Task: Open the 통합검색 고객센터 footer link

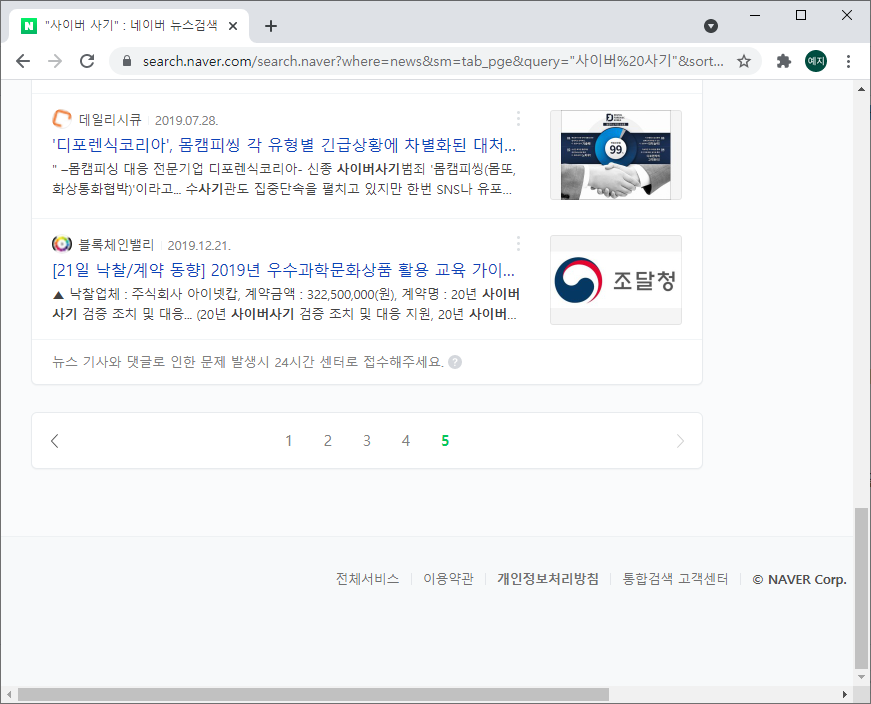Action: pyautogui.click(x=675, y=579)
